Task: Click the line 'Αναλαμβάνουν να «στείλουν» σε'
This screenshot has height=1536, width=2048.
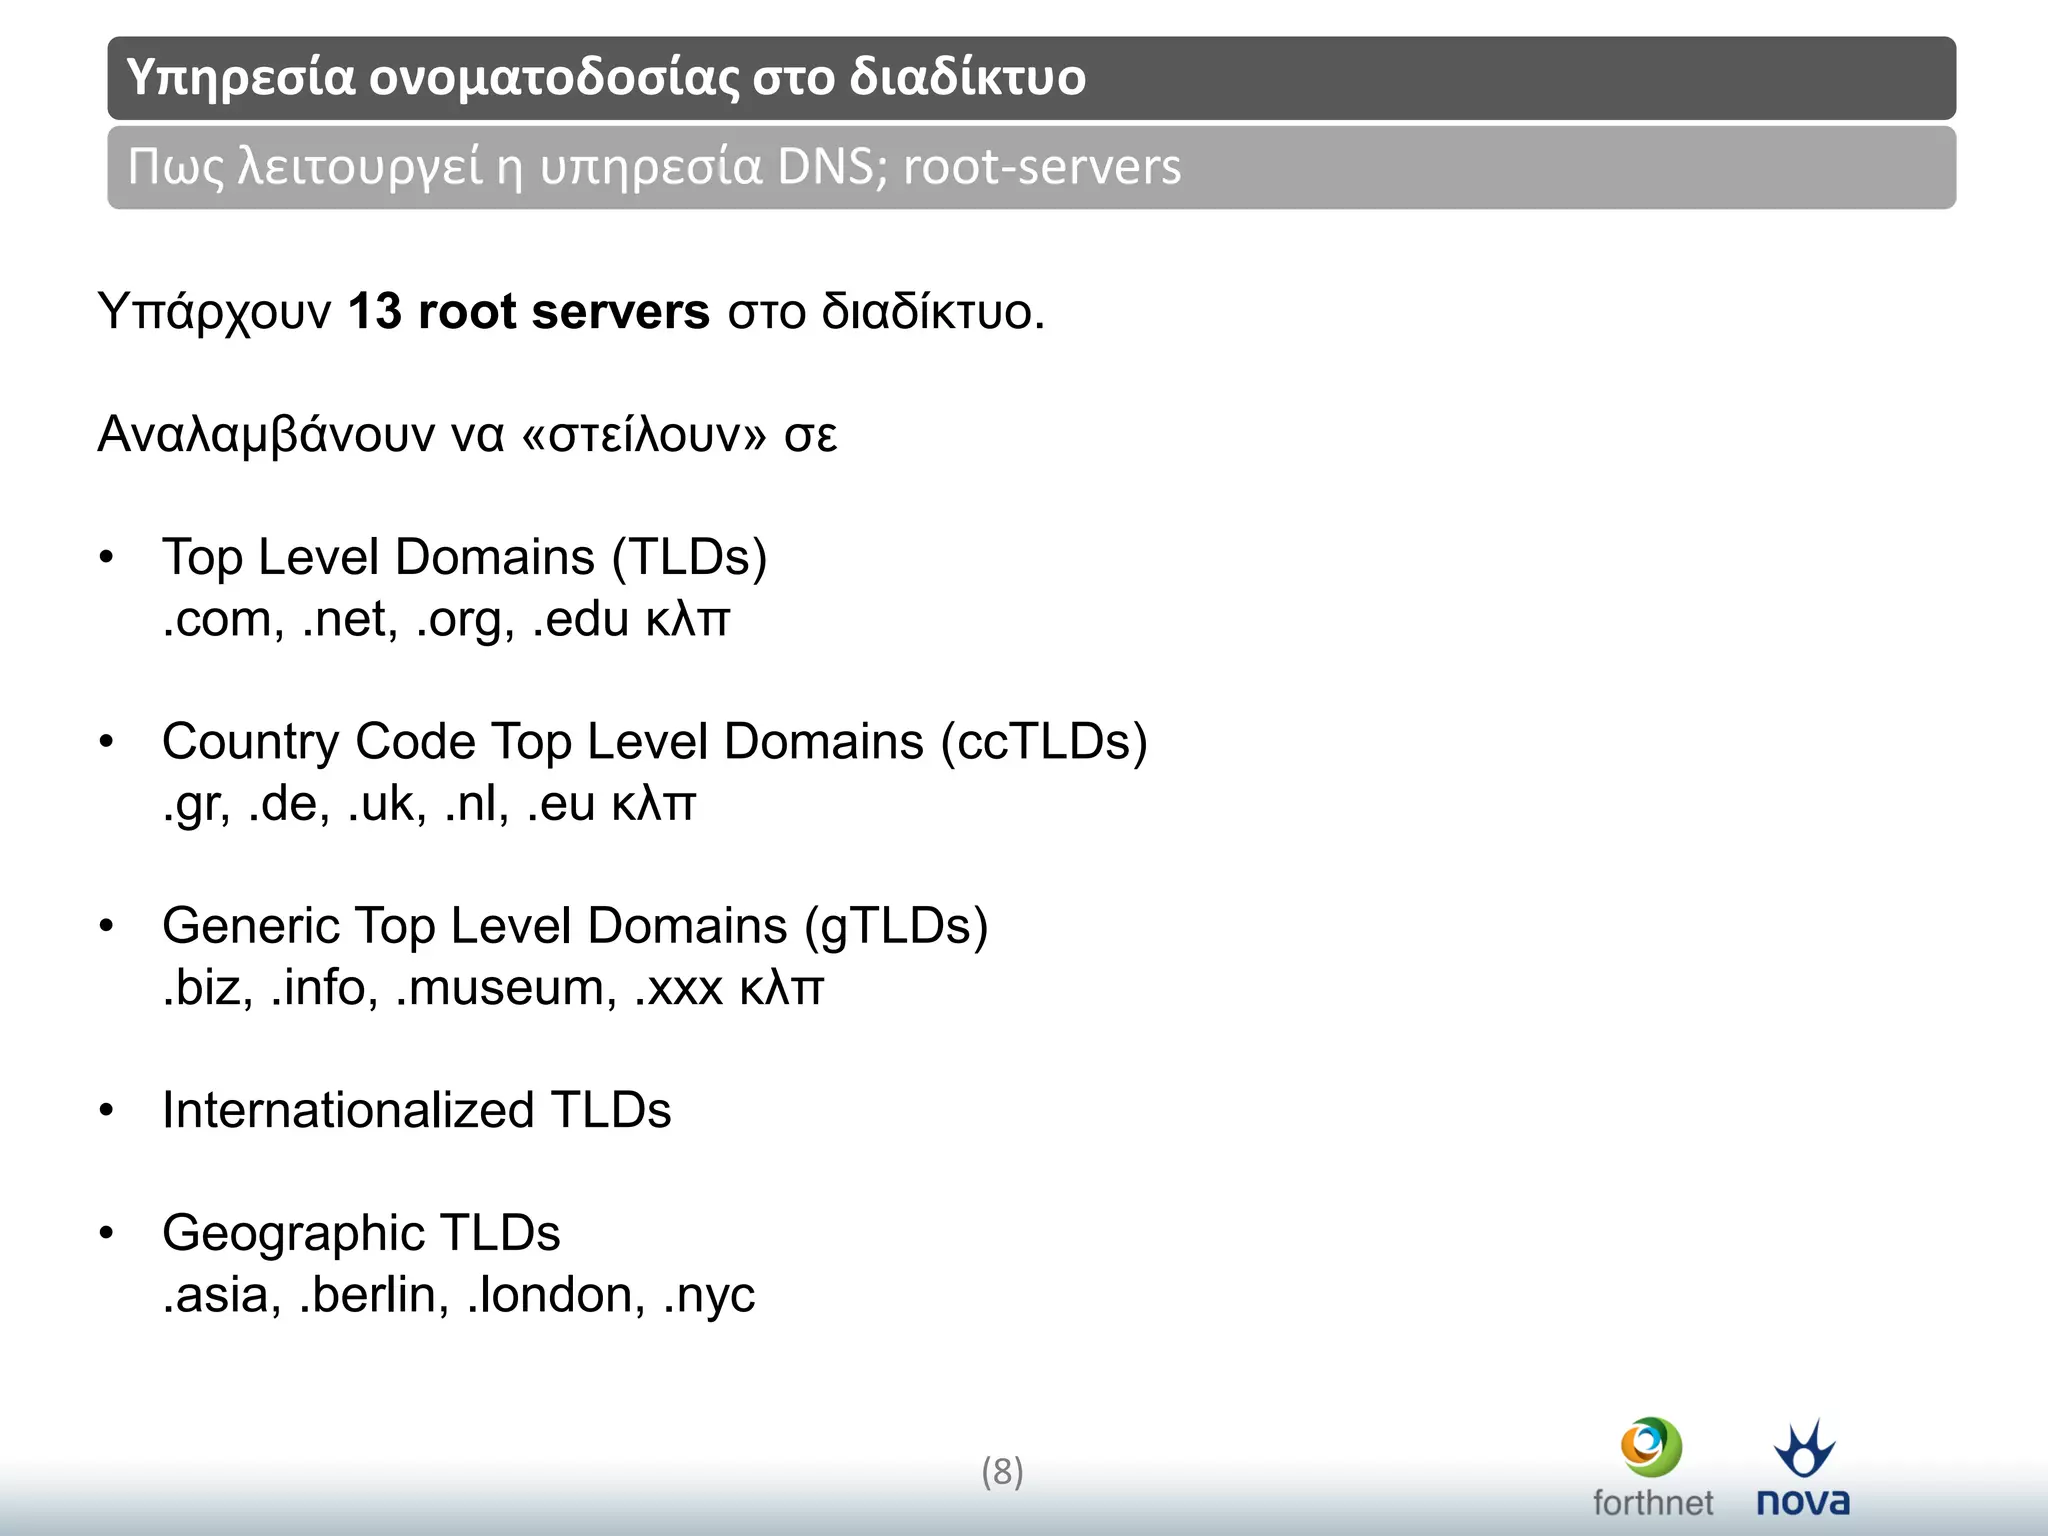Action: click(x=467, y=434)
